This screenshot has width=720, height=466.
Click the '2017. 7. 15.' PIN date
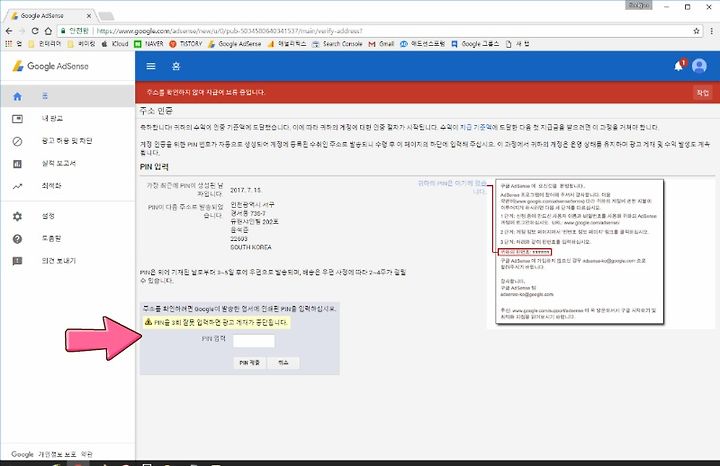click(x=246, y=190)
